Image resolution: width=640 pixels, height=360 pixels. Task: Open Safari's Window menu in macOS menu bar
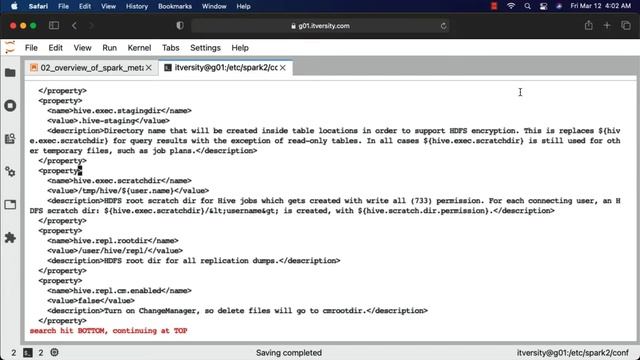tap(214, 6)
